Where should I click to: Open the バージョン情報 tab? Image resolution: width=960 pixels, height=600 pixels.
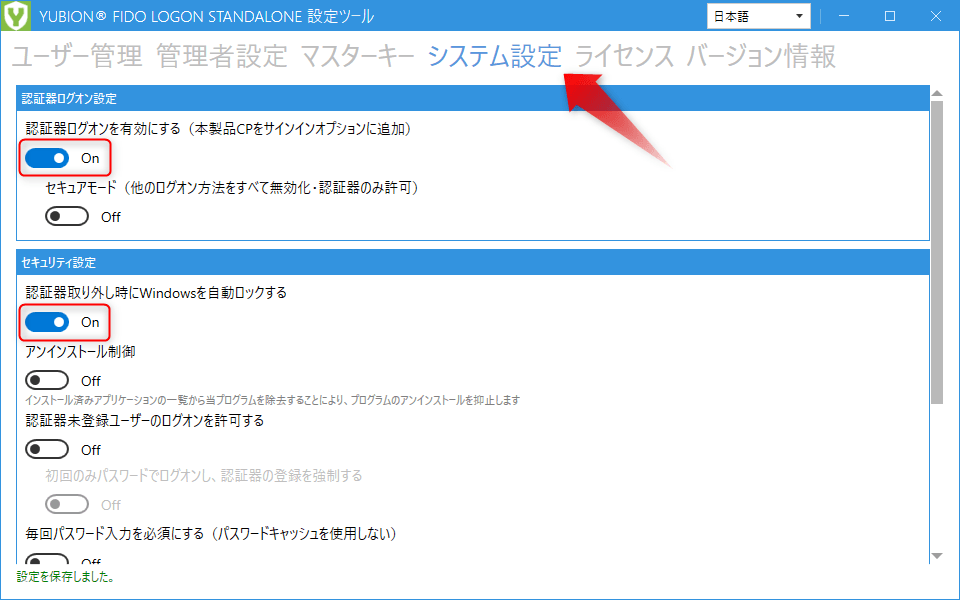[x=761, y=56]
